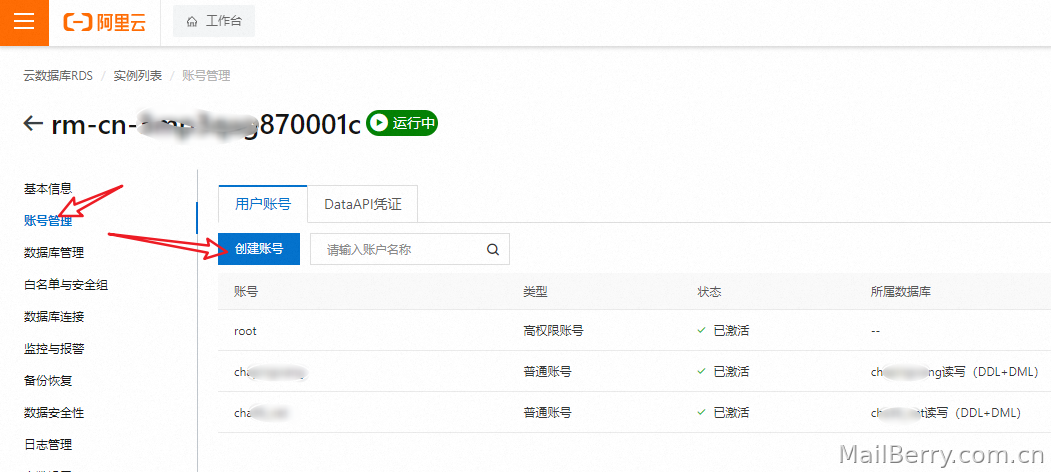This screenshot has height=472, width=1051.
Task: Click the instance ID title text
Action: (206, 124)
